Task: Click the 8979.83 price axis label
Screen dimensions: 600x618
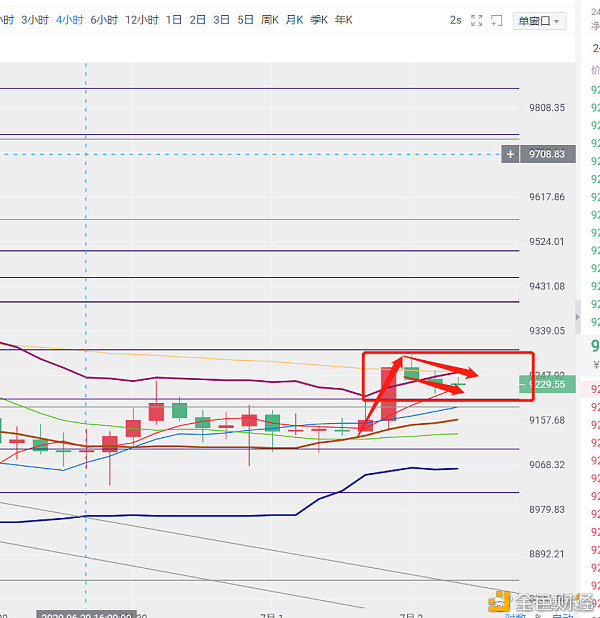Action: point(547,510)
